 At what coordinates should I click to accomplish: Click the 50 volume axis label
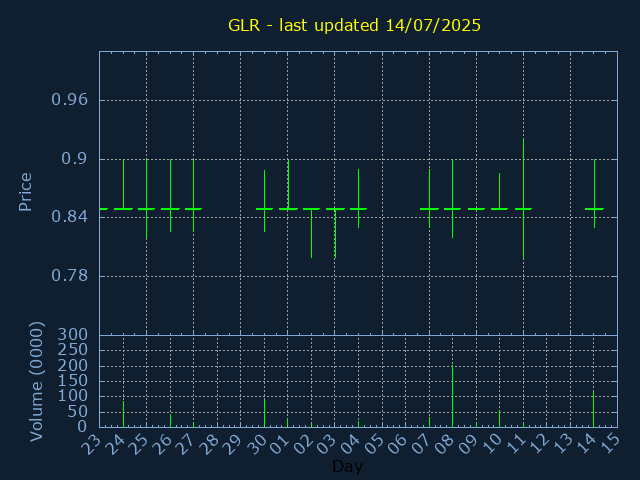78,411
